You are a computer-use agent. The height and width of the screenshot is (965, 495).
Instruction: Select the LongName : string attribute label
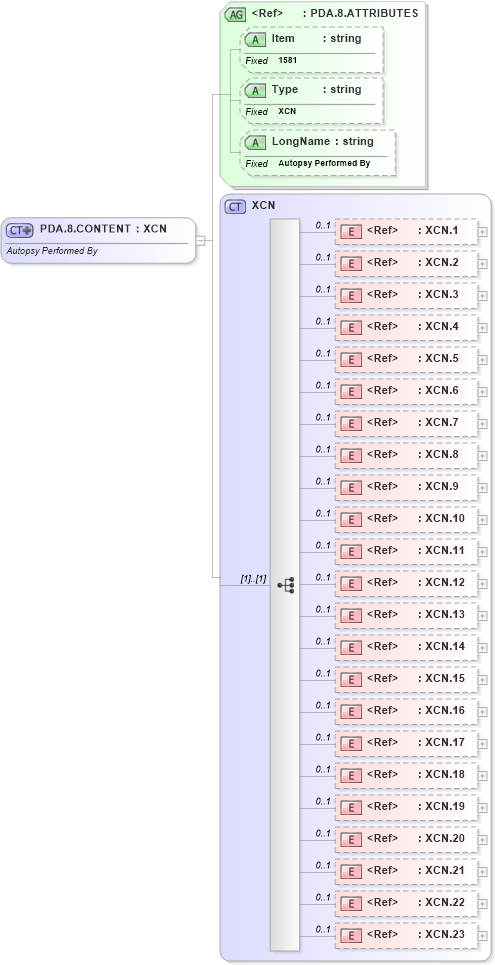[323, 141]
